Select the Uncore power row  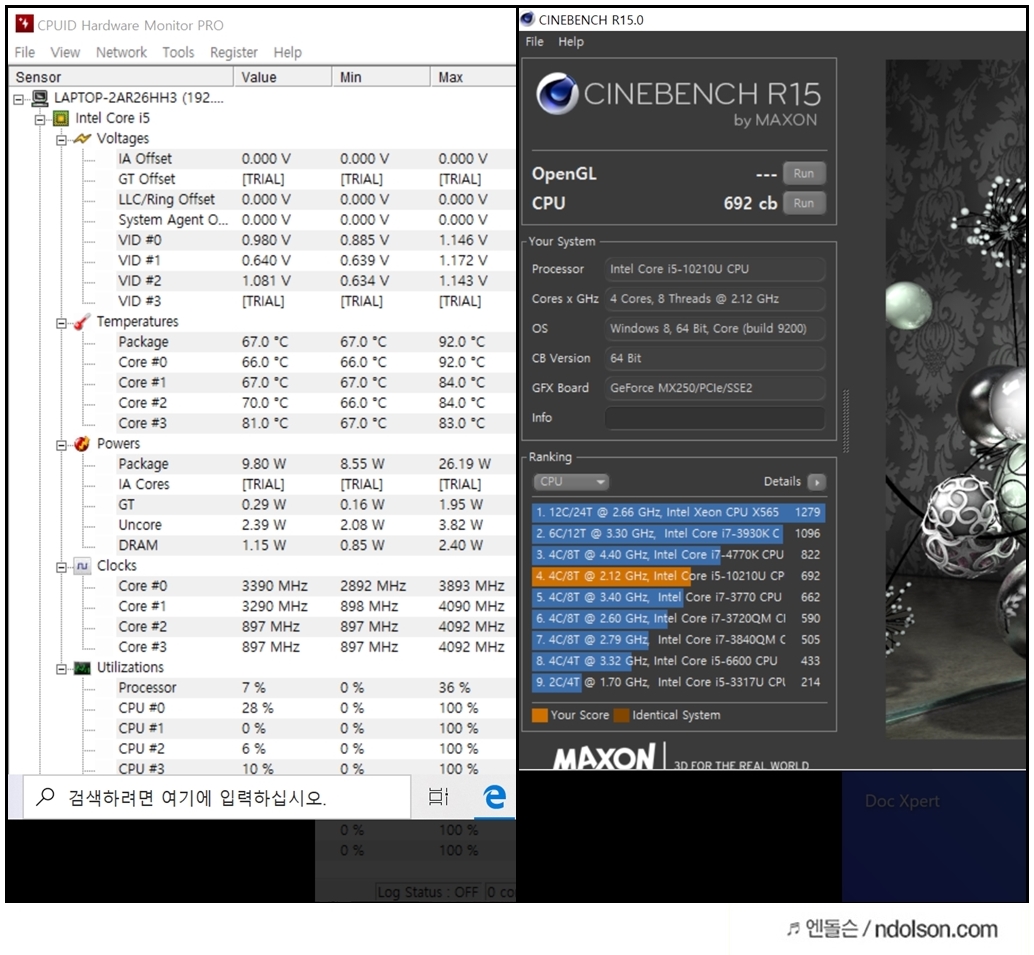click(x=315, y=525)
